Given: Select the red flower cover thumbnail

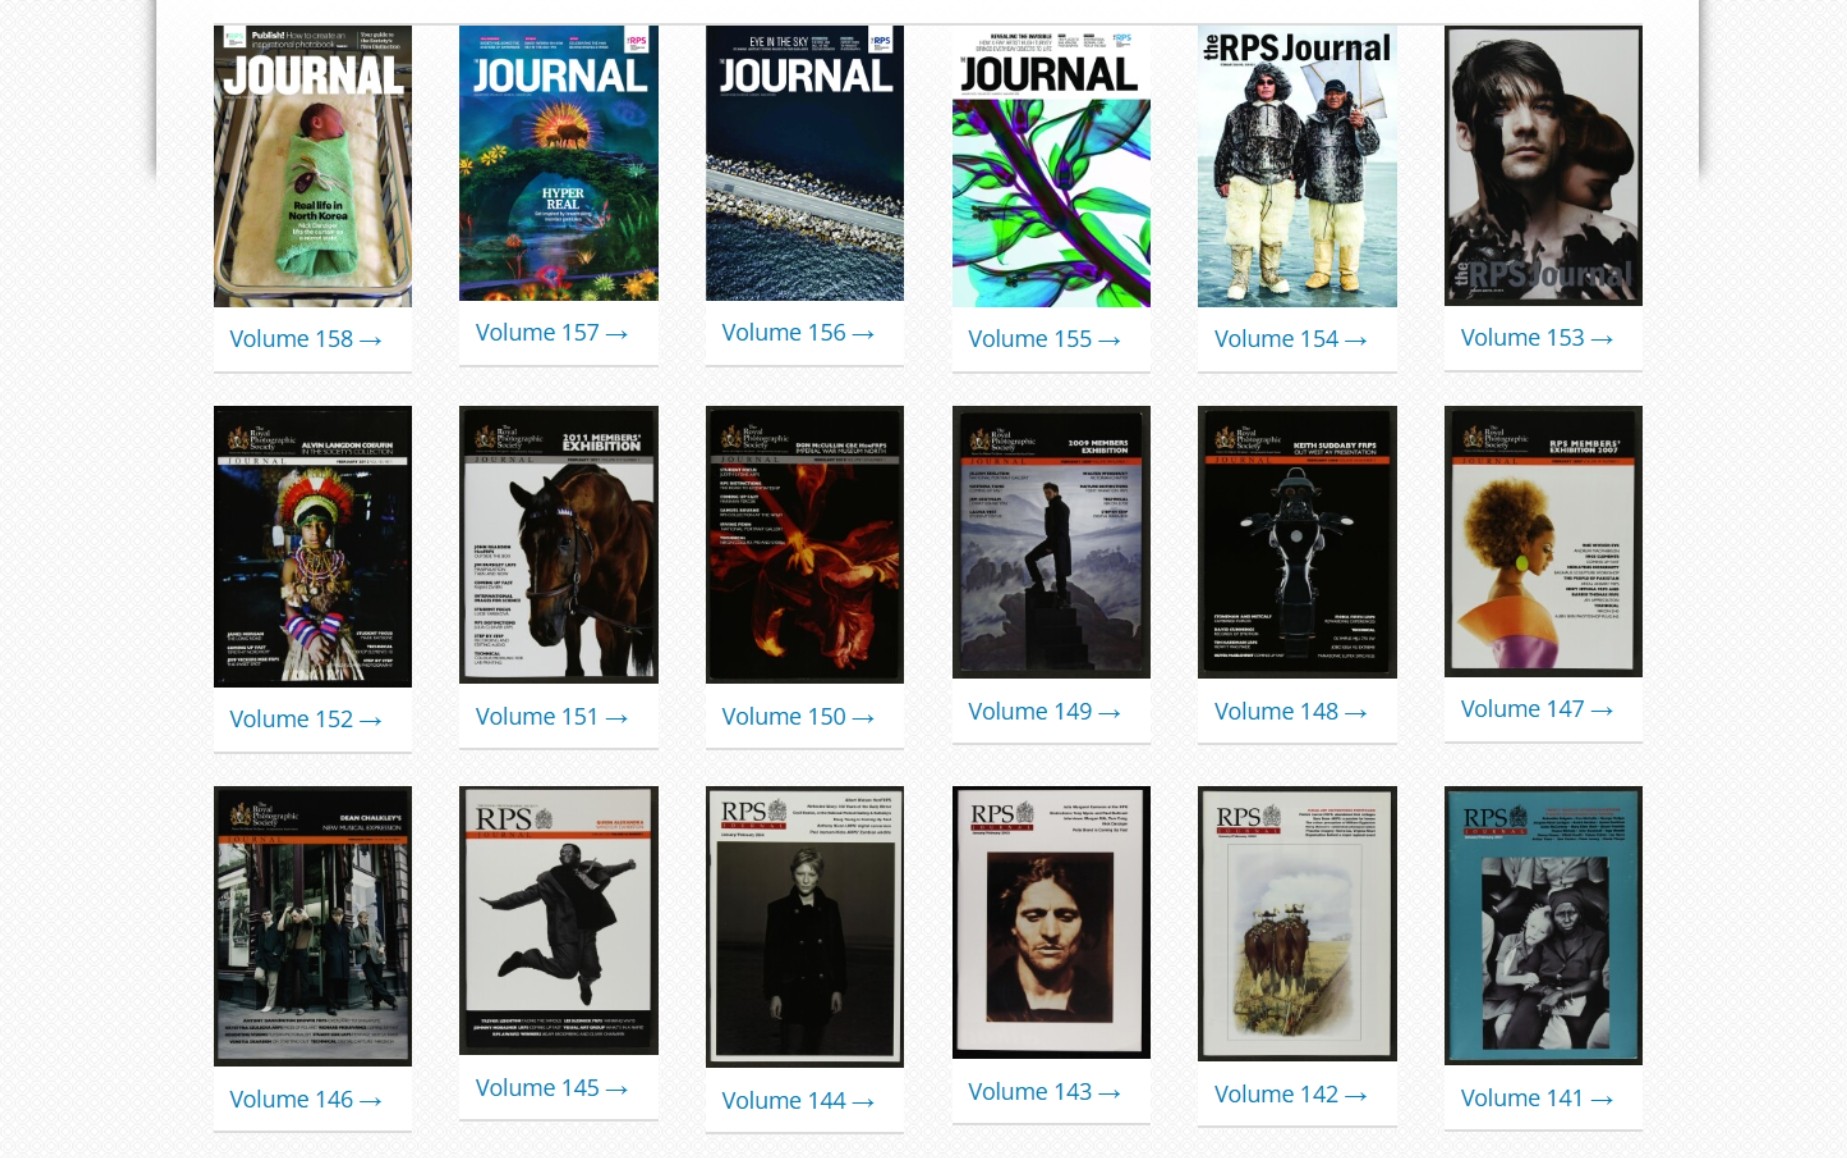Looking at the screenshot, I should click(804, 545).
